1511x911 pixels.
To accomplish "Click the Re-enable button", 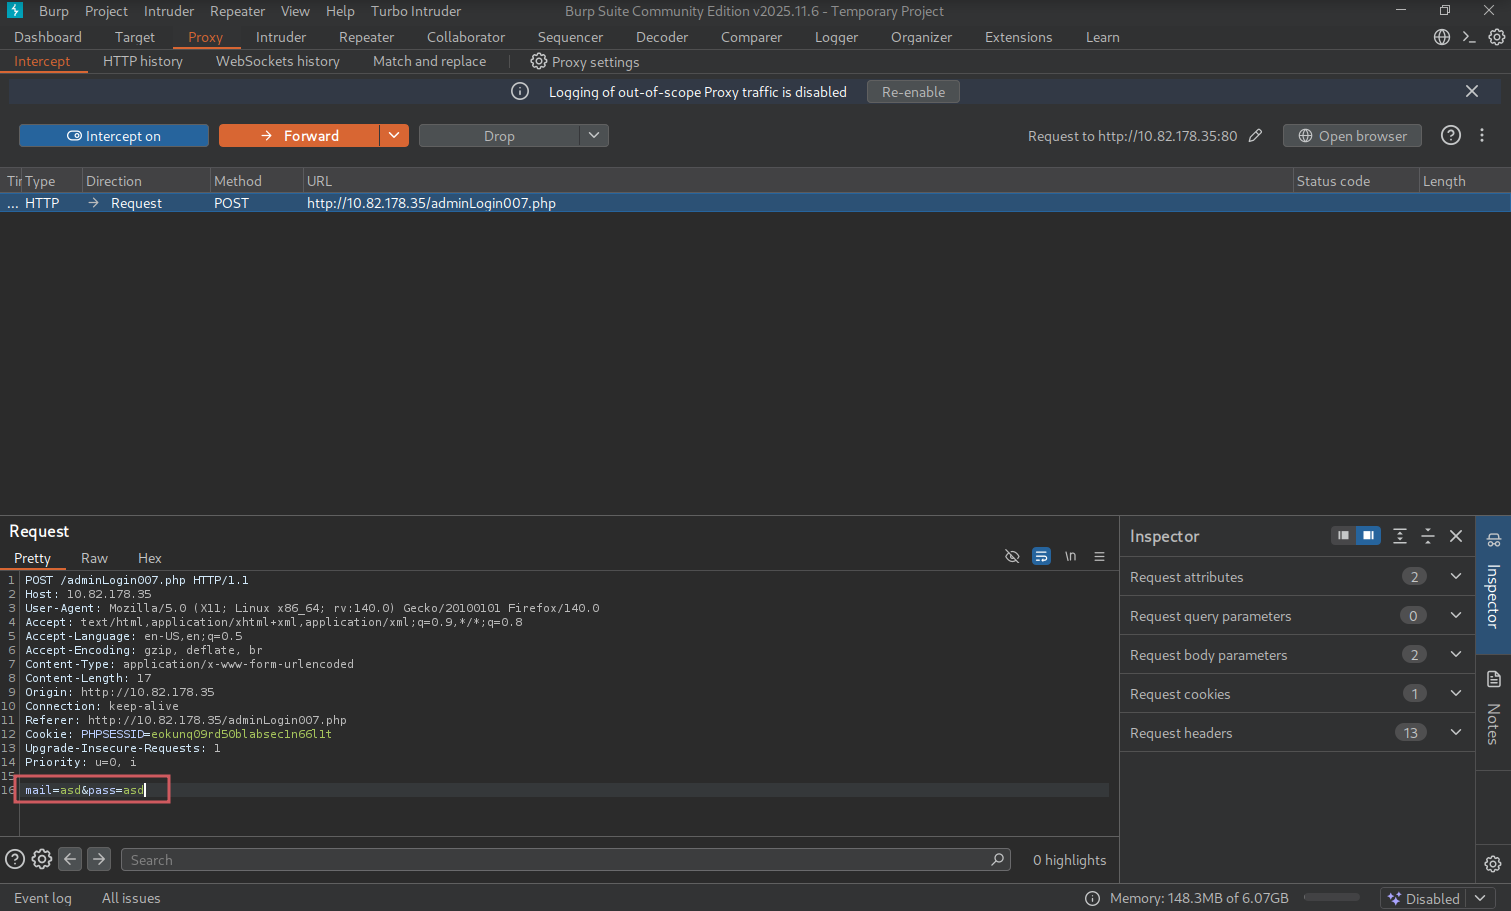I will click(x=913, y=92).
